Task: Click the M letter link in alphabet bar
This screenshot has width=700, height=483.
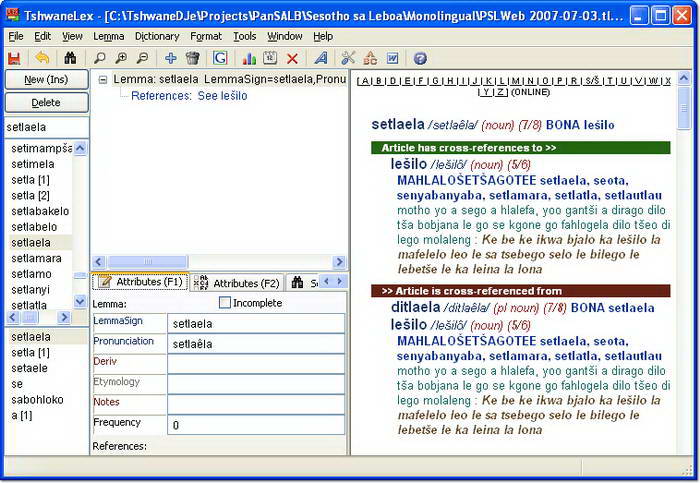Action: (516, 81)
